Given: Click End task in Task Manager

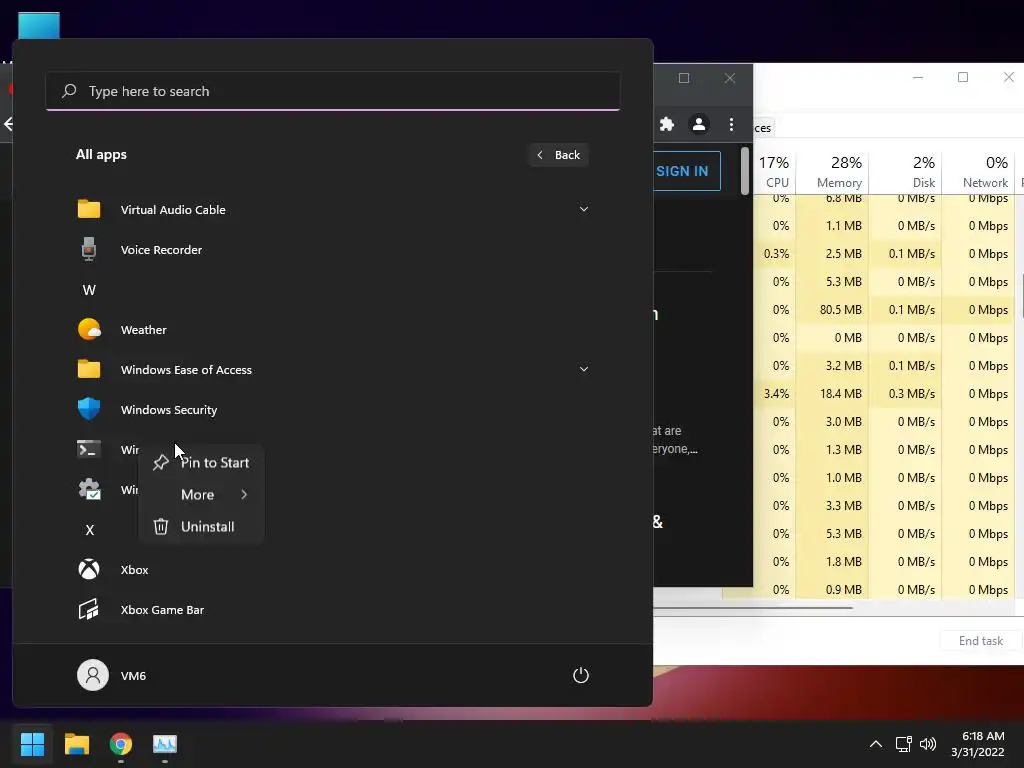Looking at the screenshot, I should pos(980,641).
